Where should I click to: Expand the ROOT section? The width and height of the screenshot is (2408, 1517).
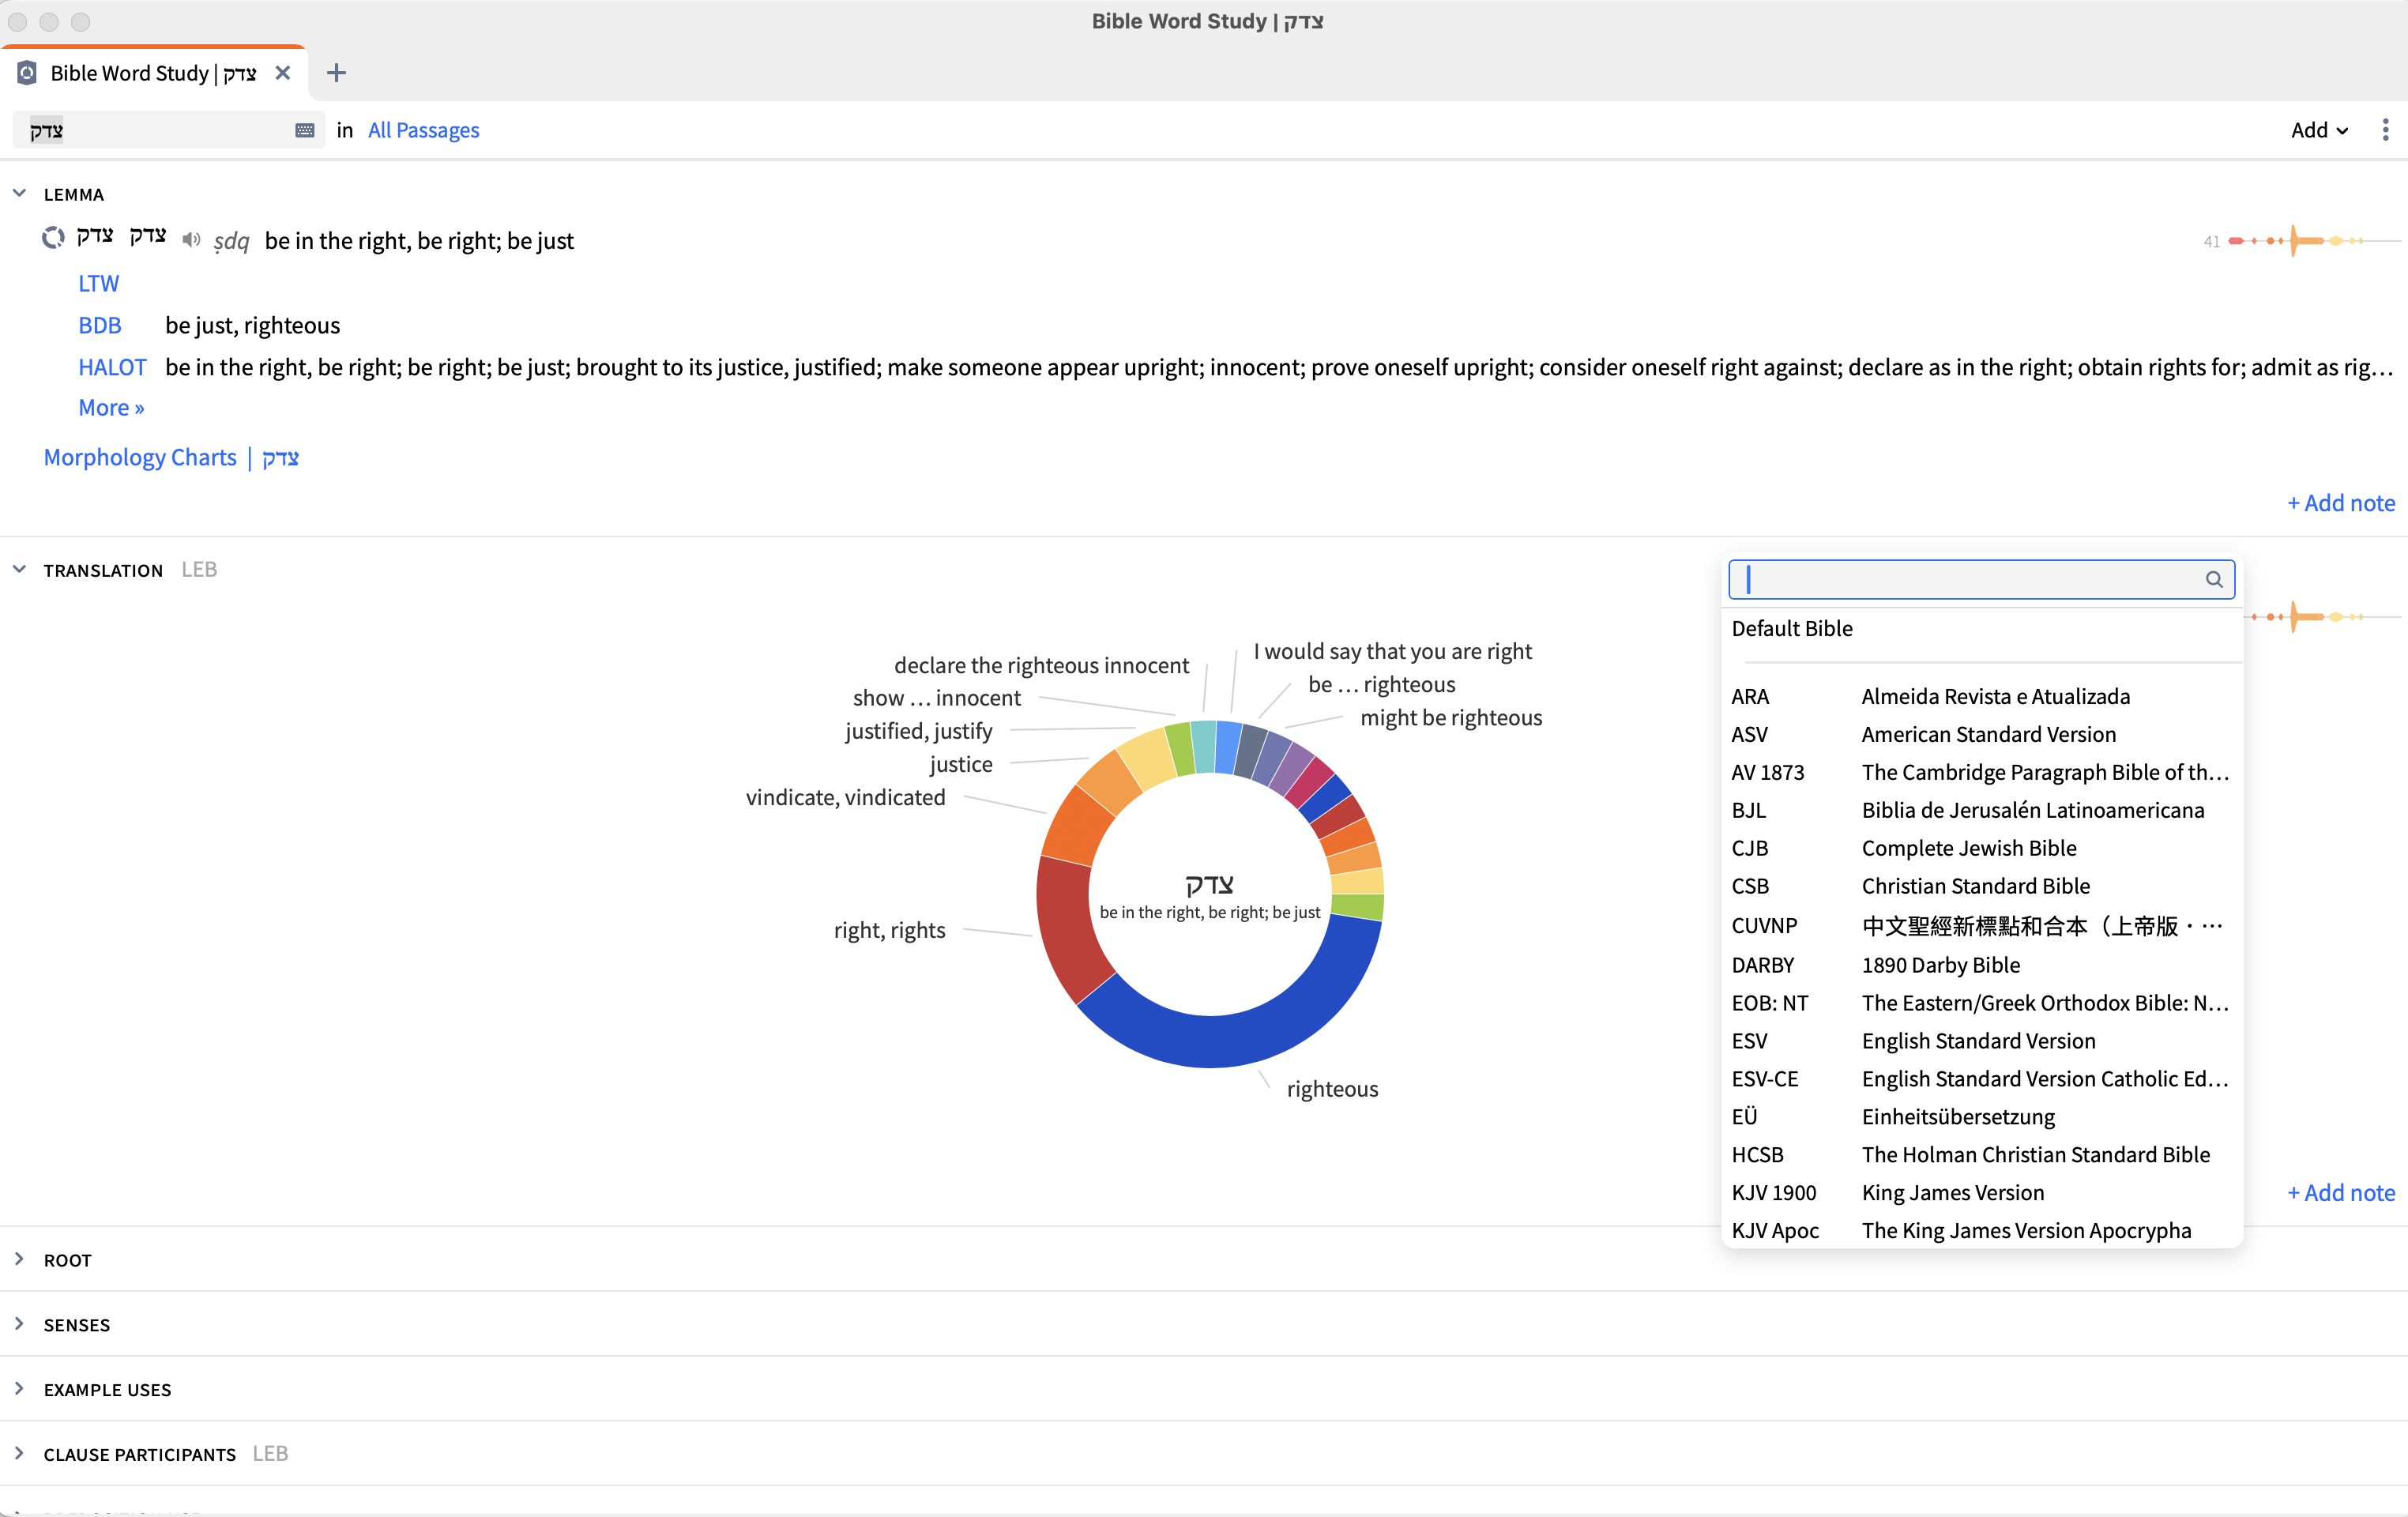coord(19,1259)
